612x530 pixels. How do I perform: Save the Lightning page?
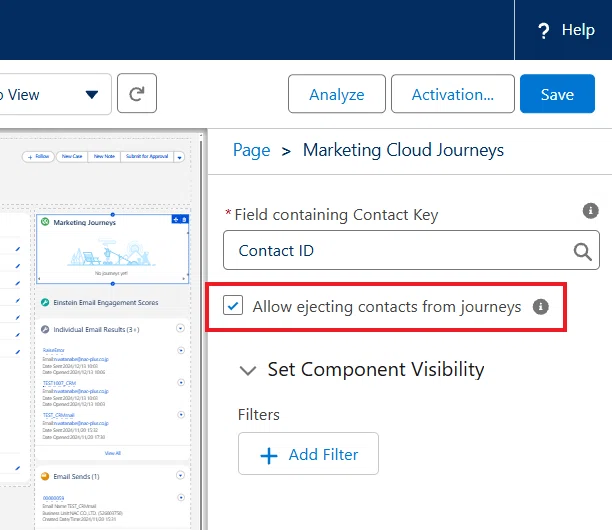[557, 94]
